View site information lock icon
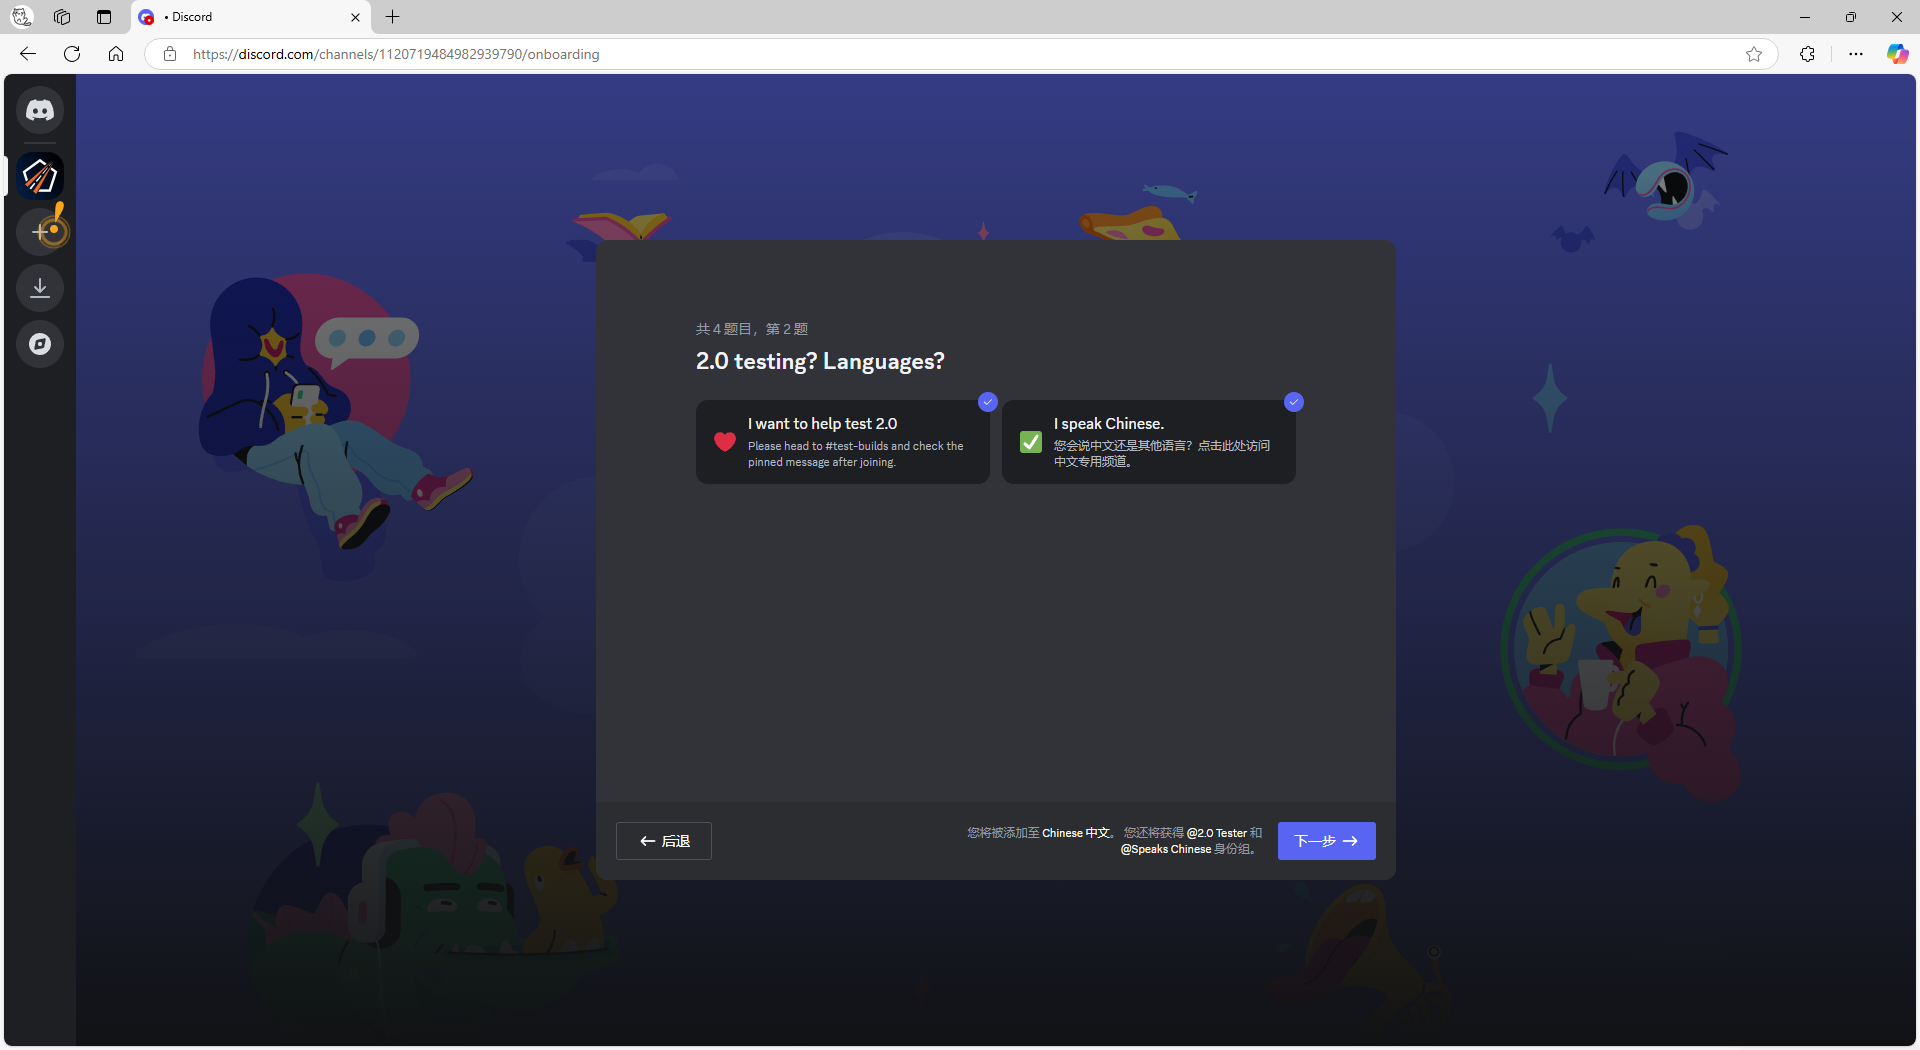This screenshot has width=1920, height=1050. [x=170, y=54]
